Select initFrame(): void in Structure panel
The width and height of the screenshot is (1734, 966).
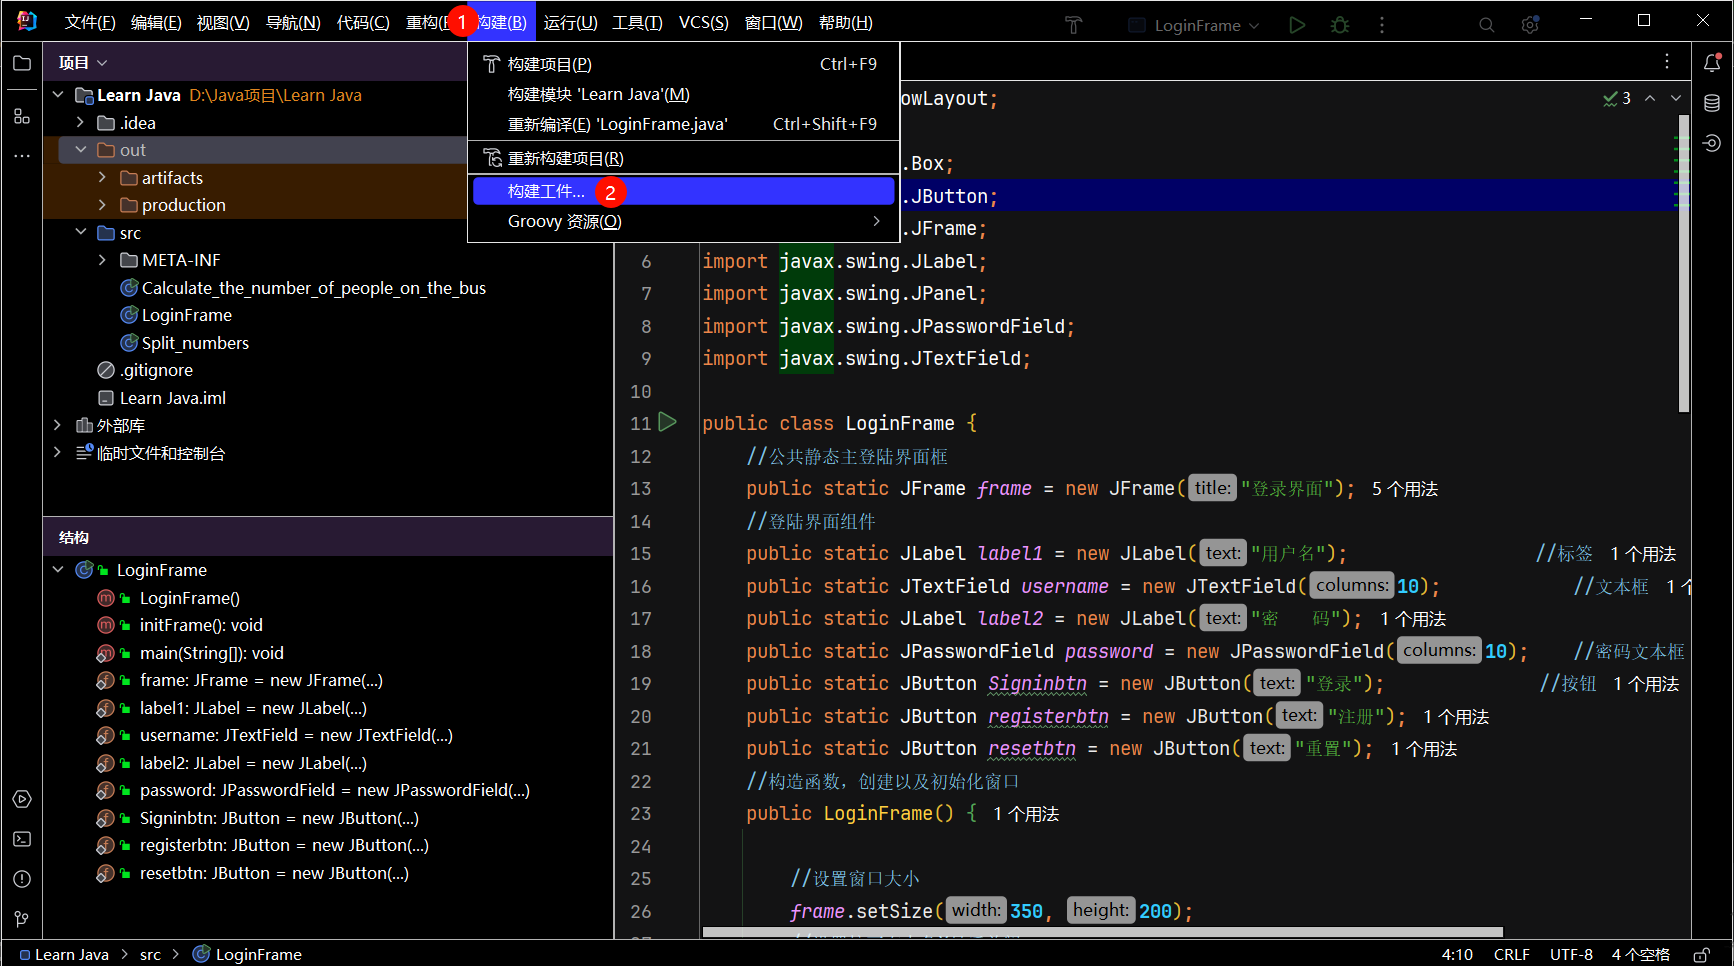pyautogui.click(x=201, y=625)
